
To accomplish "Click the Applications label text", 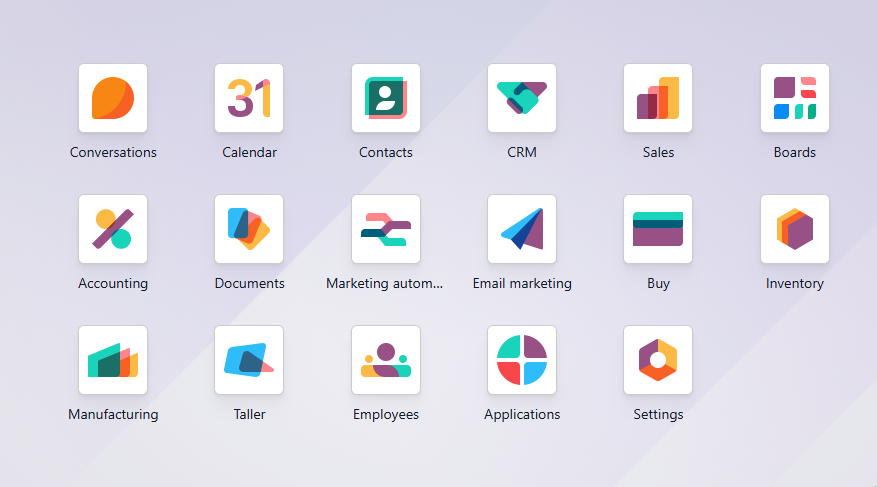I will click(x=522, y=414).
